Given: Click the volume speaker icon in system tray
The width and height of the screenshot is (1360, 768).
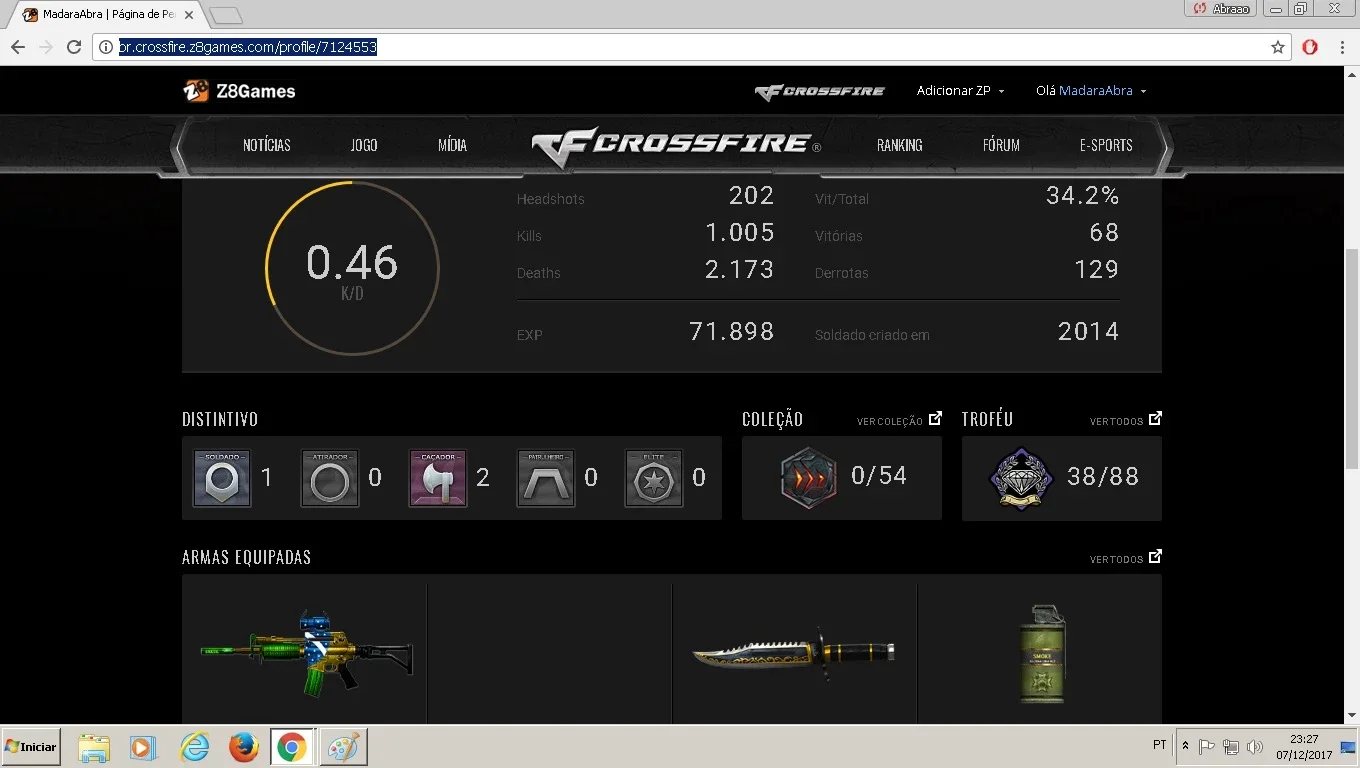Looking at the screenshot, I should point(1255,747).
